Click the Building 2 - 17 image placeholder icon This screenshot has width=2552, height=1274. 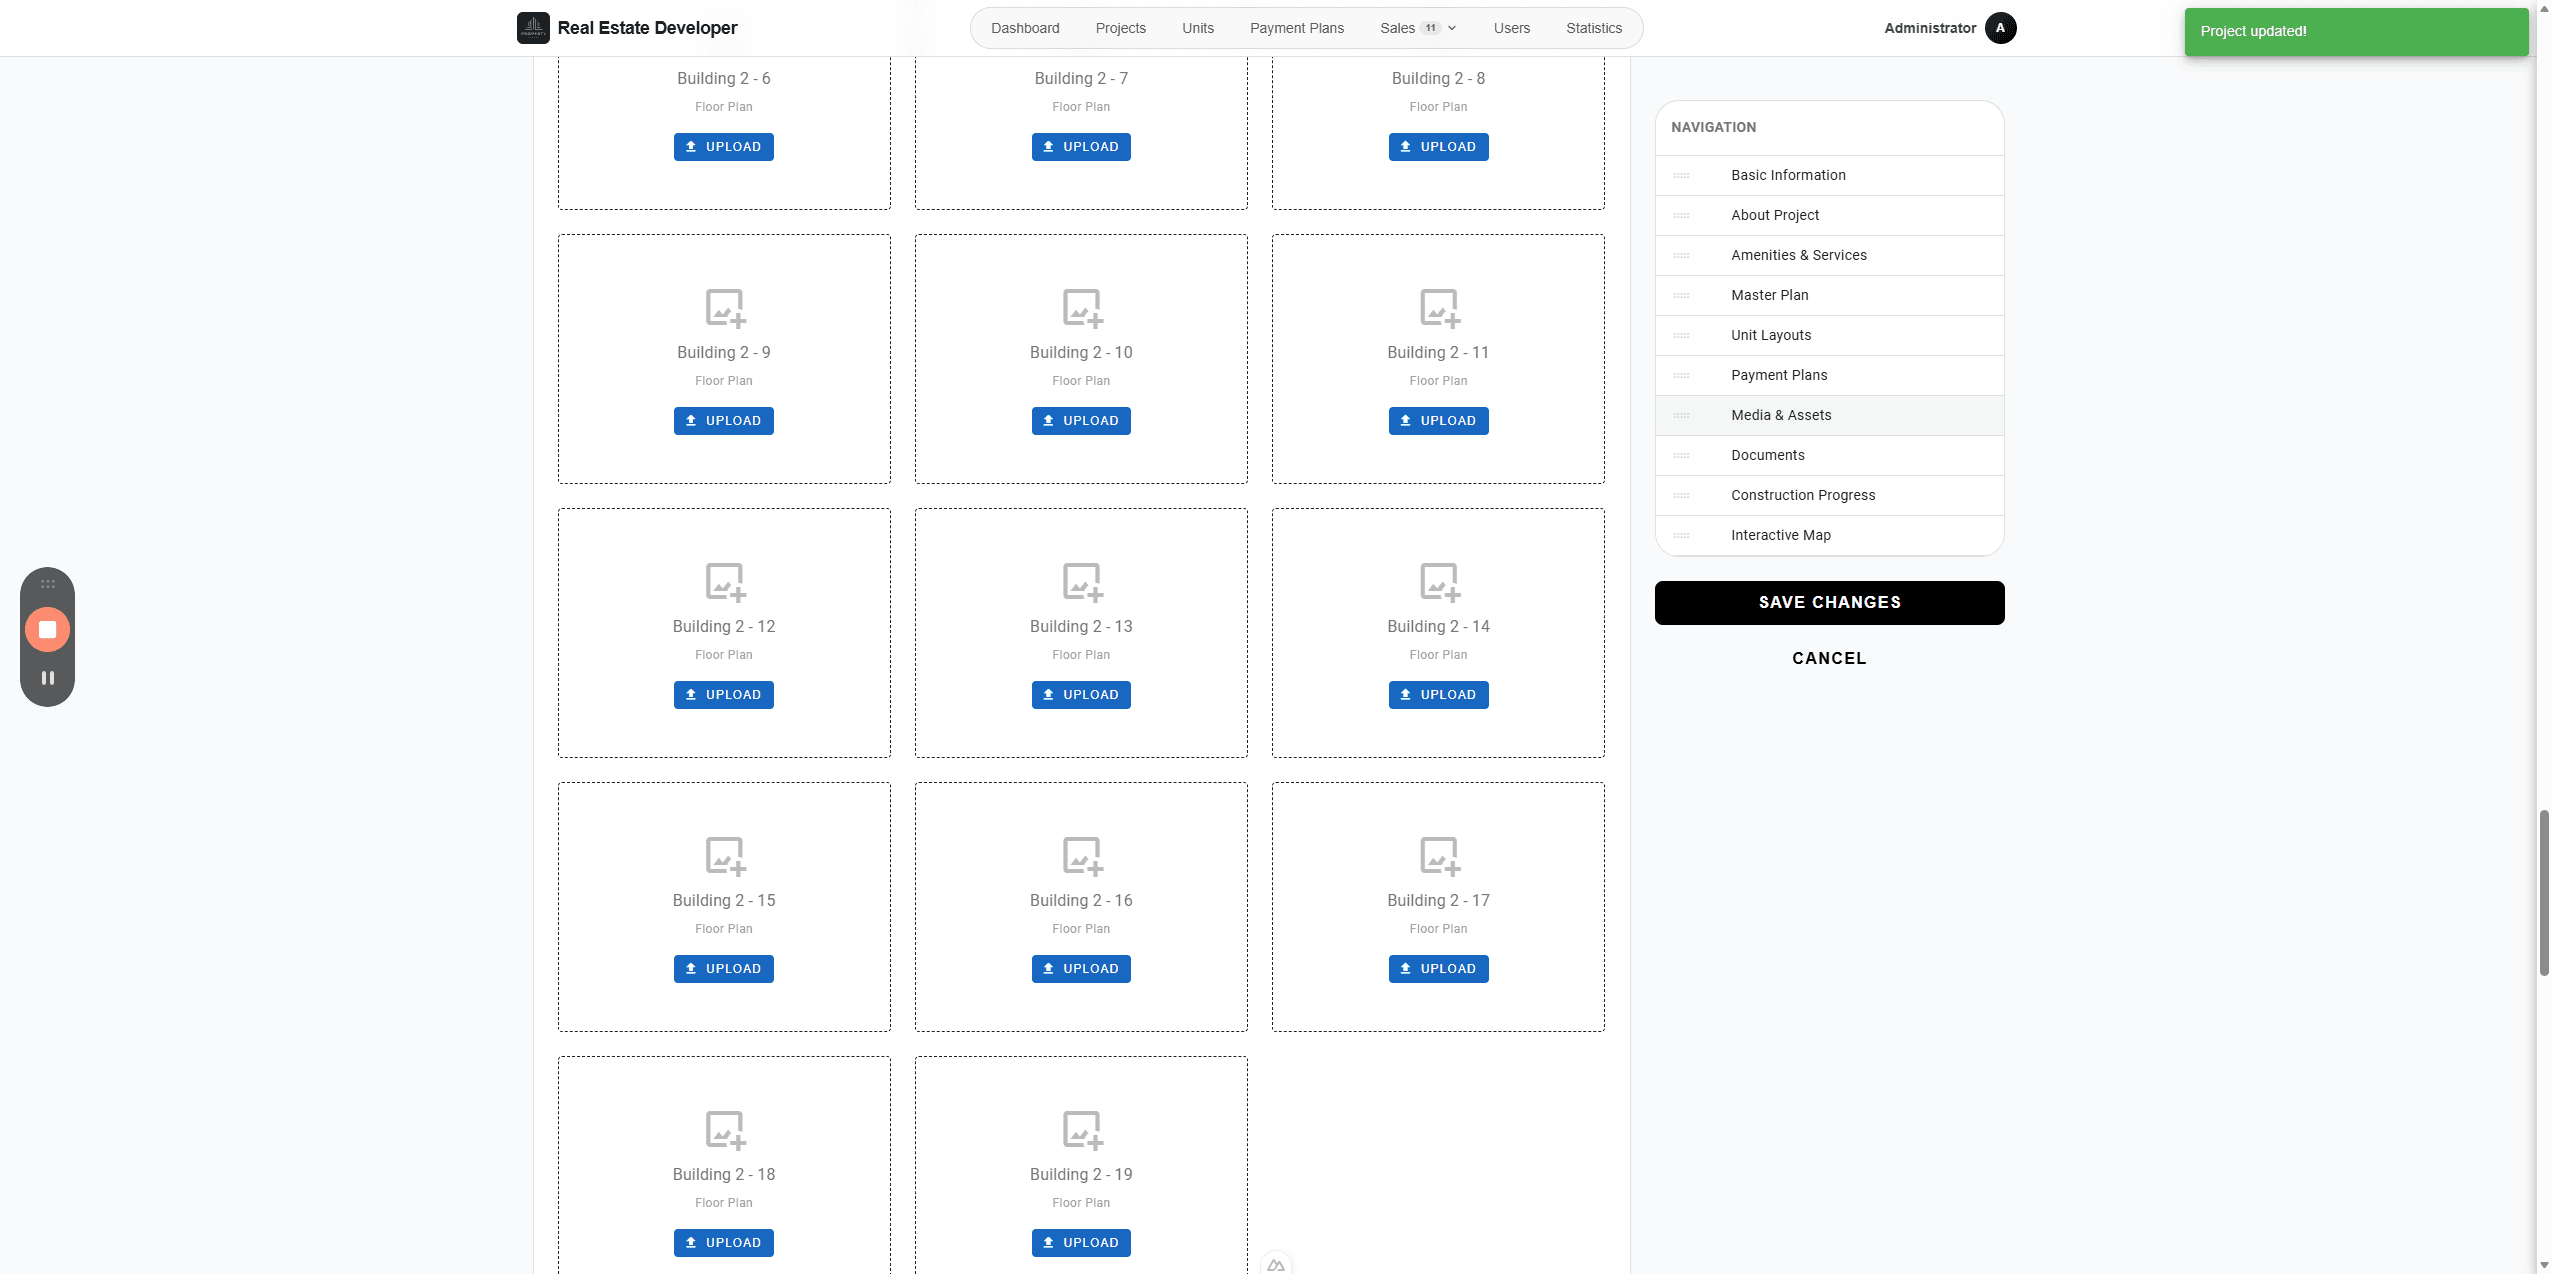(x=1439, y=856)
